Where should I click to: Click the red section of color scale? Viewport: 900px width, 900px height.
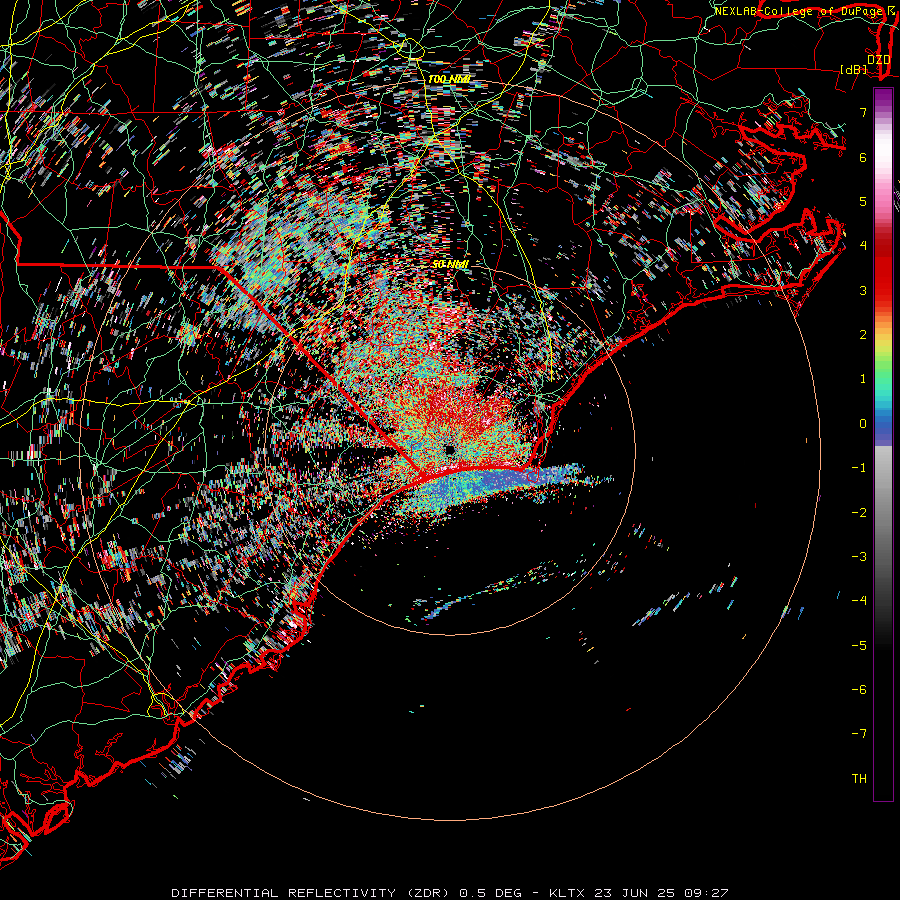tap(883, 270)
